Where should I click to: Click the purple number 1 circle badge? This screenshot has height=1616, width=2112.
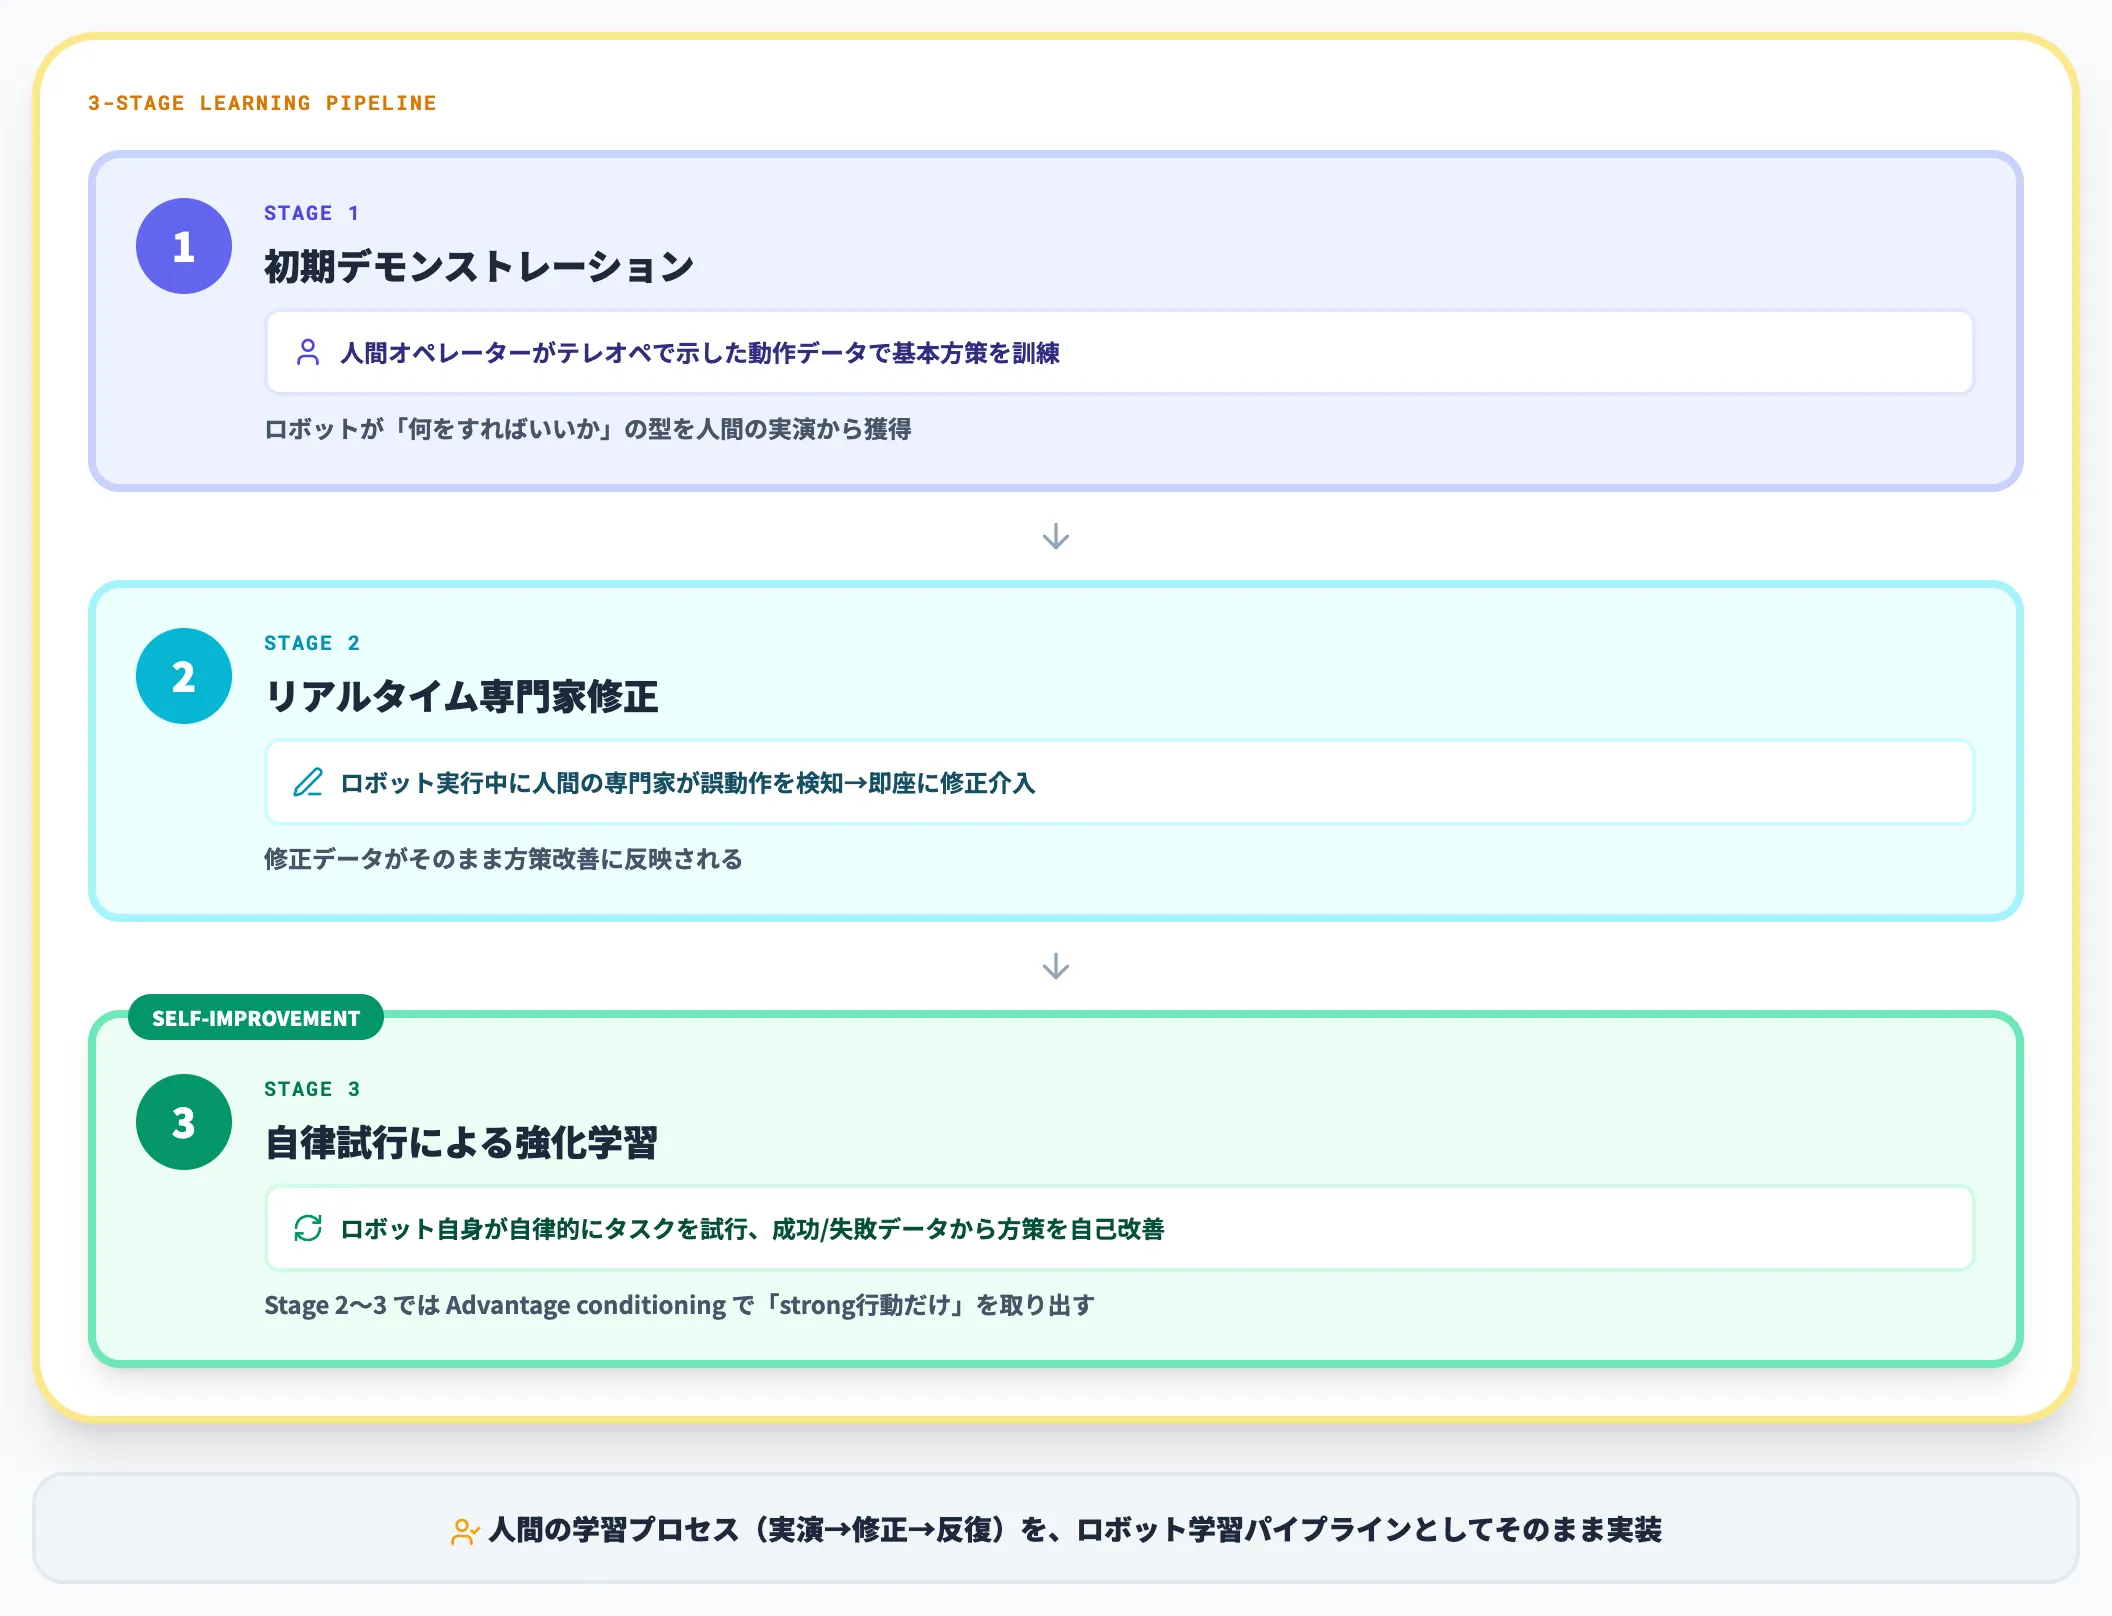184,246
